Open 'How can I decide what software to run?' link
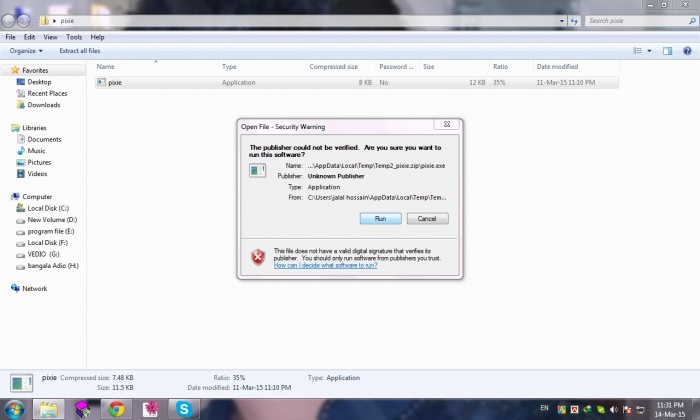The height and width of the screenshot is (420, 700). pyautogui.click(x=325, y=265)
